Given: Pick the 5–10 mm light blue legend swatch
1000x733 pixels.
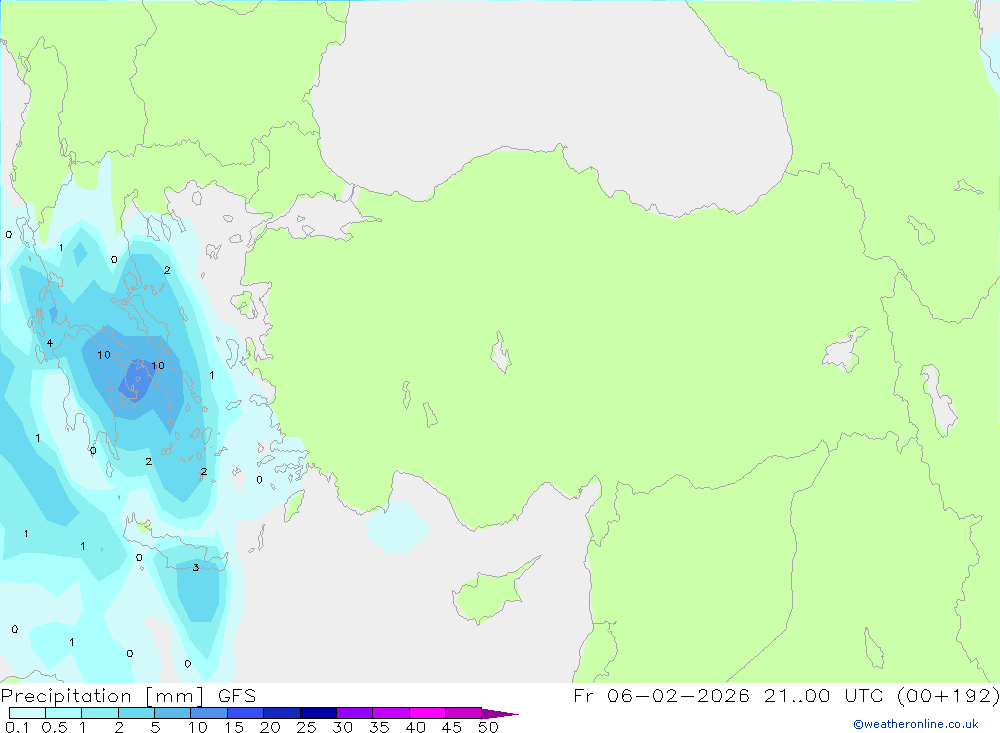Looking at the screenshot, I should (x=173, y=713).
